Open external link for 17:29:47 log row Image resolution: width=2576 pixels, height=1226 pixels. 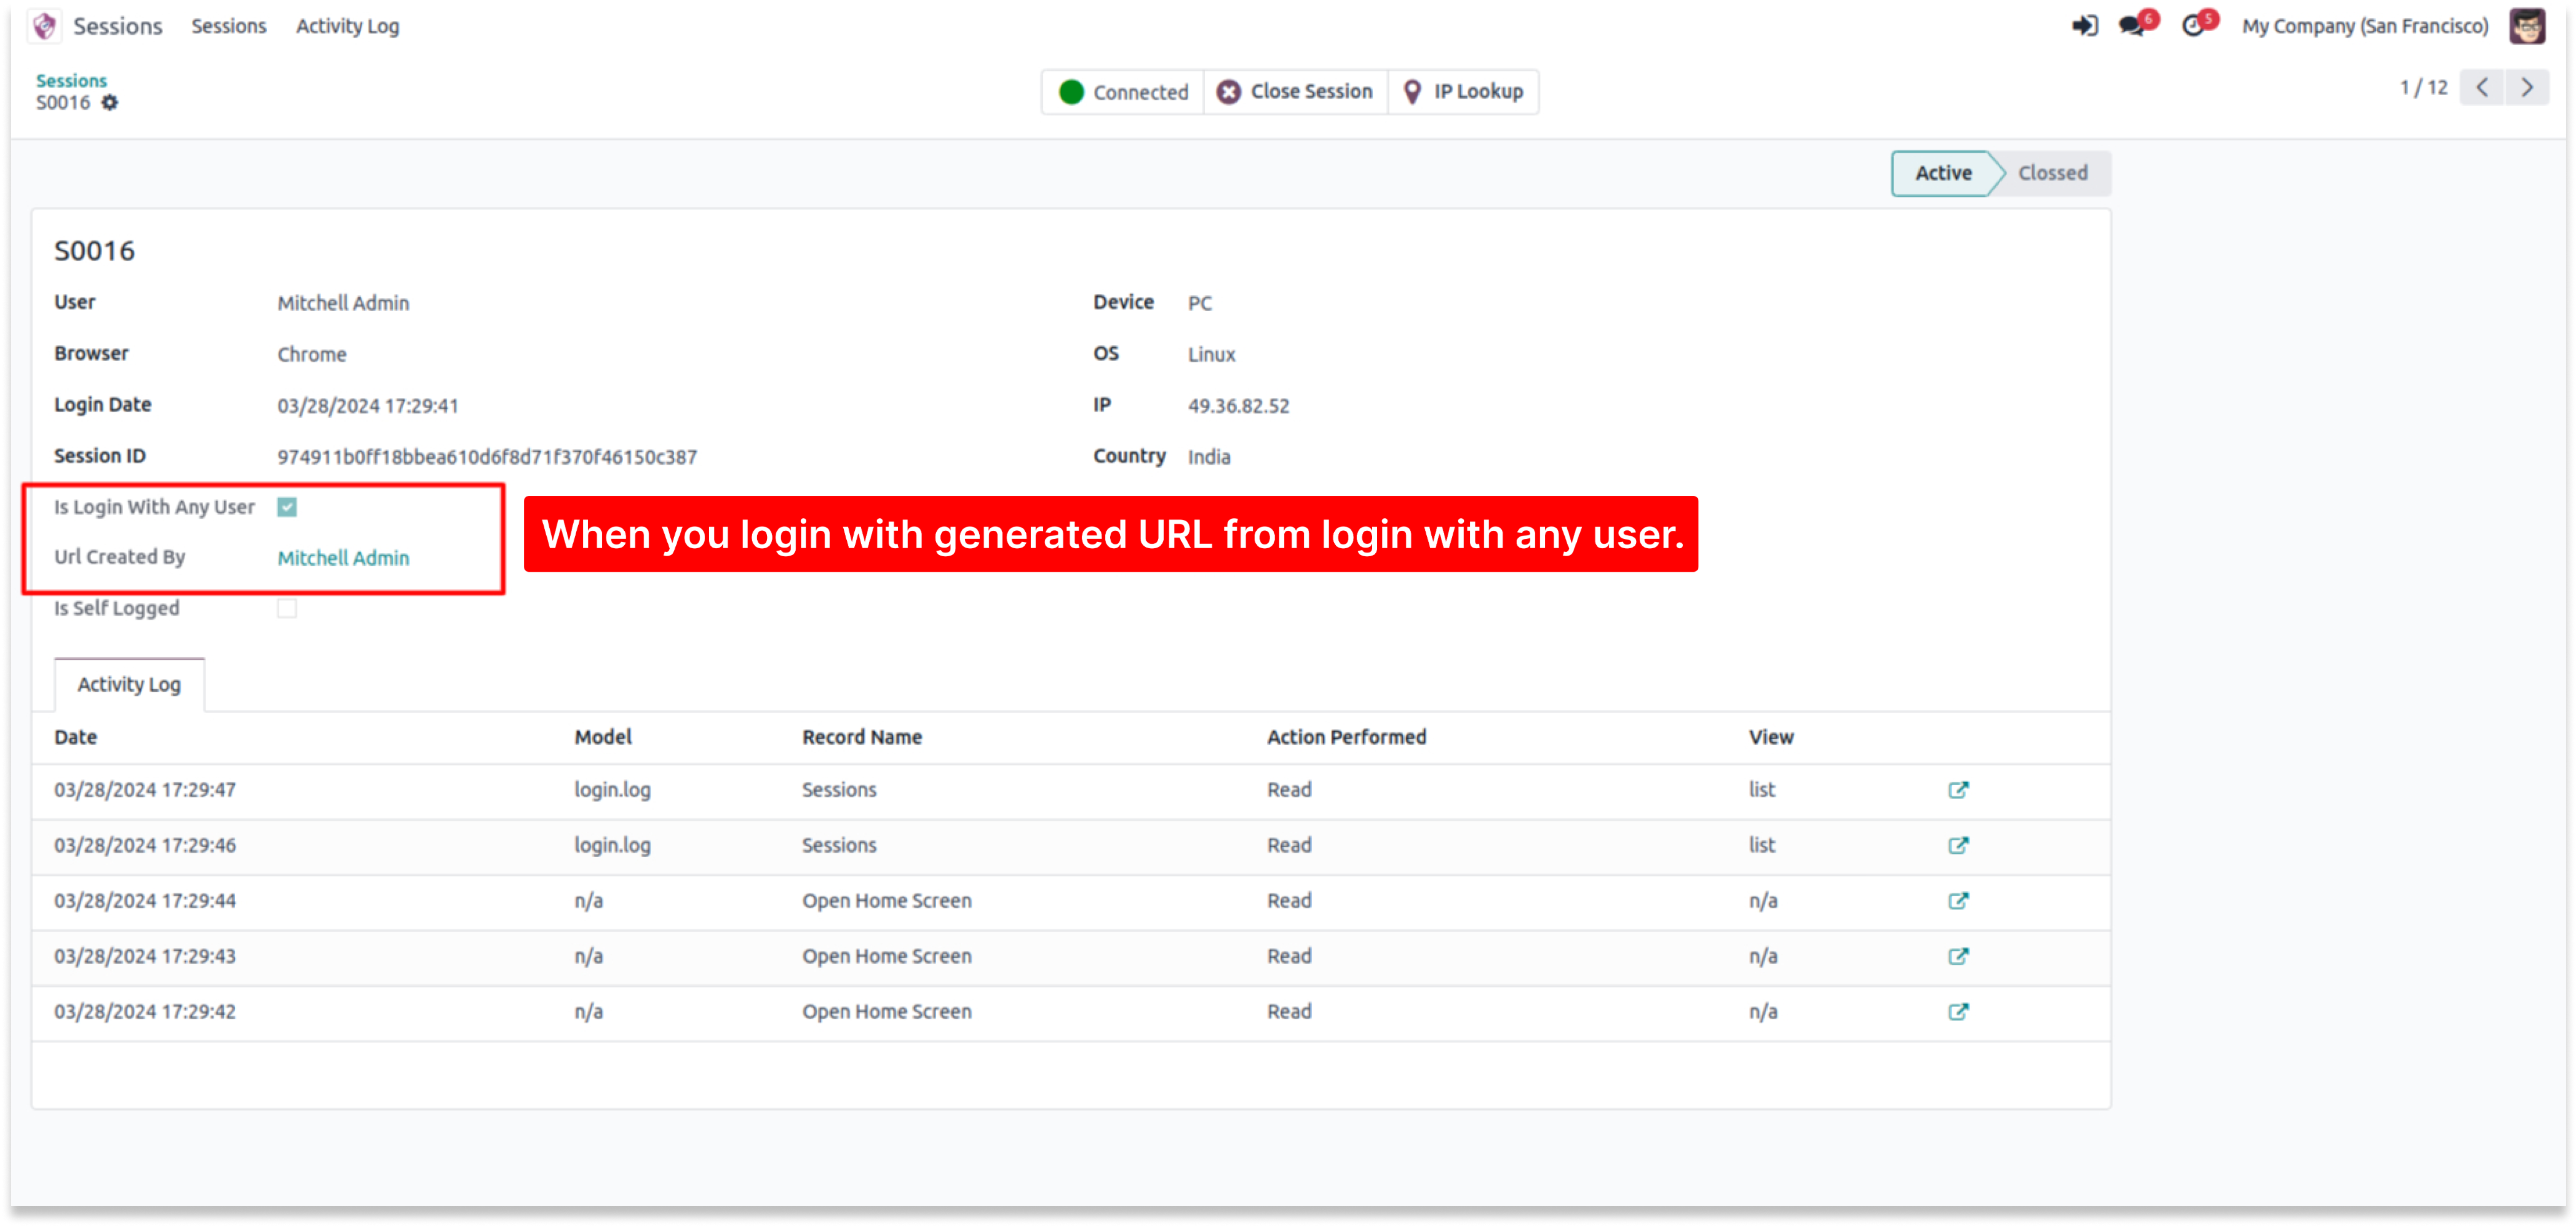(1958, 790)
